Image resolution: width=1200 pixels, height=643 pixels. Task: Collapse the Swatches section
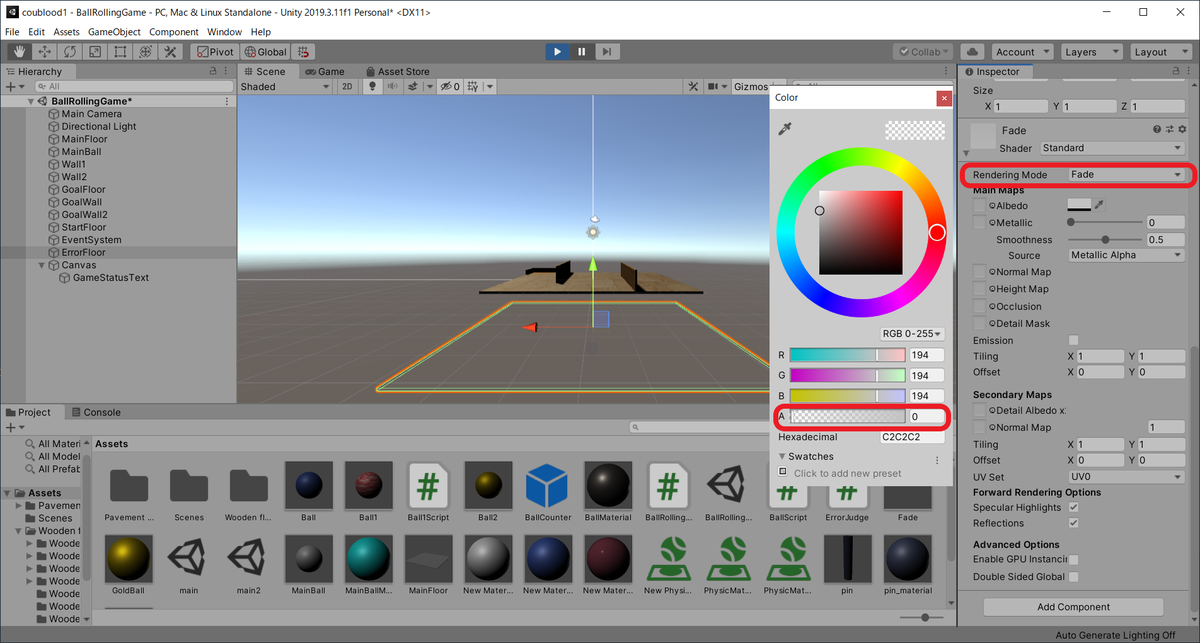coord(783,456)
